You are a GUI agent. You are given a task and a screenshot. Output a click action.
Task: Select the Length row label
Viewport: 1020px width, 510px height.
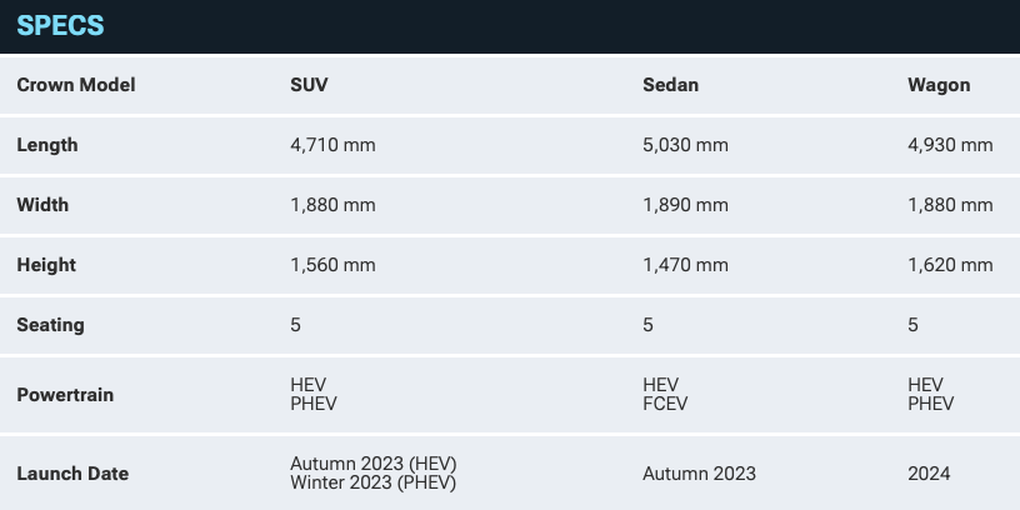(47, 145)
